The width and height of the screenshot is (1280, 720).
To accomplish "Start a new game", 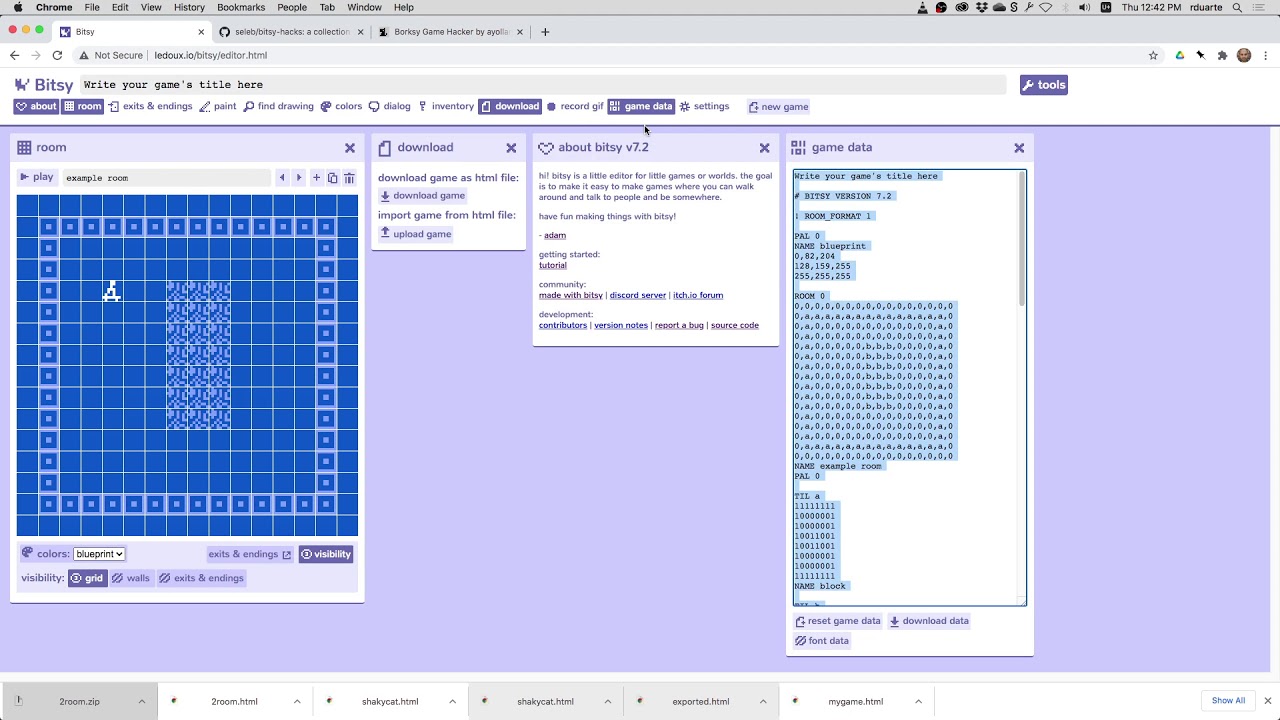I will pyautogui.click(x=779, y=107).
